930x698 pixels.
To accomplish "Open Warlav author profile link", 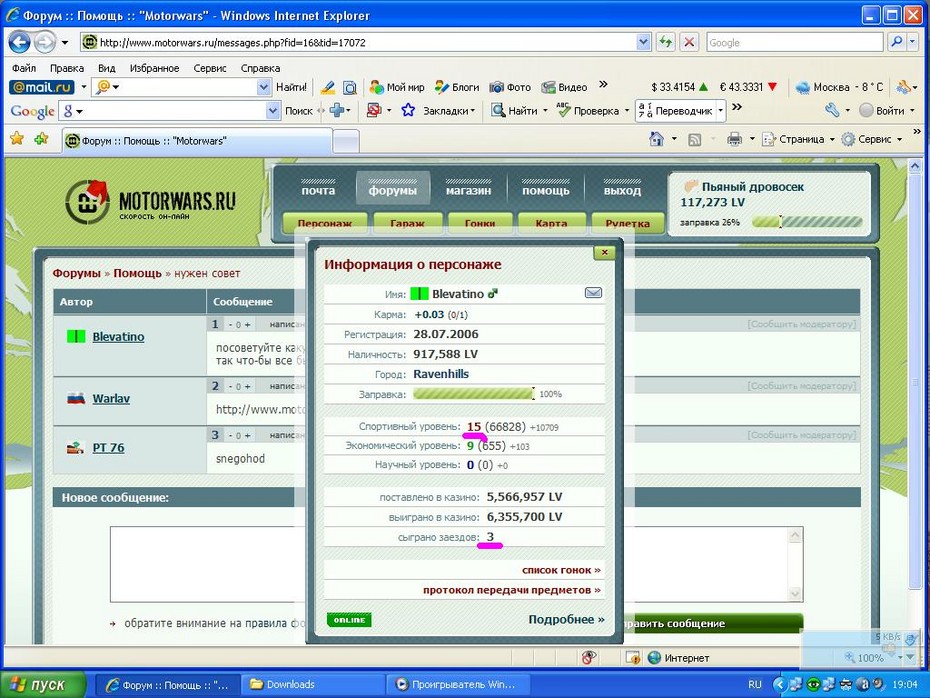I will pos(111,399).
